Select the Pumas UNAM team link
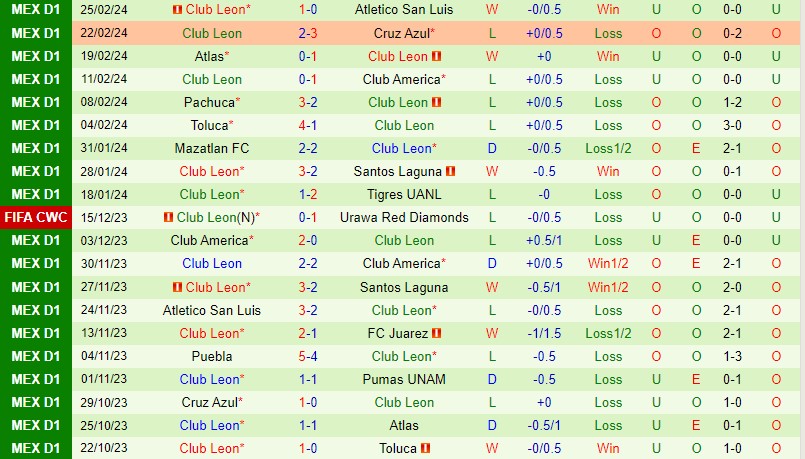The height and width of the screenshot is (459, 805). 404,380
